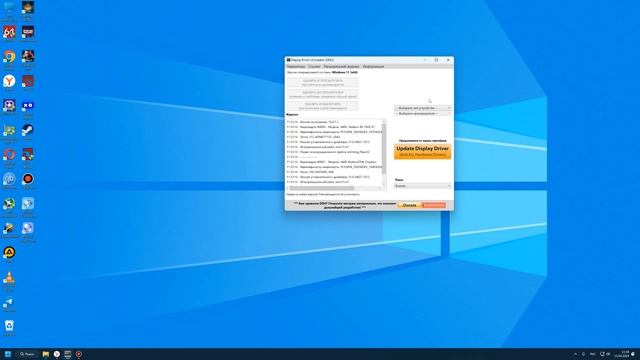This screenshot has width=640, height=360.
Task: Click the Update Display Driver banner
Action: pos(422,151)
